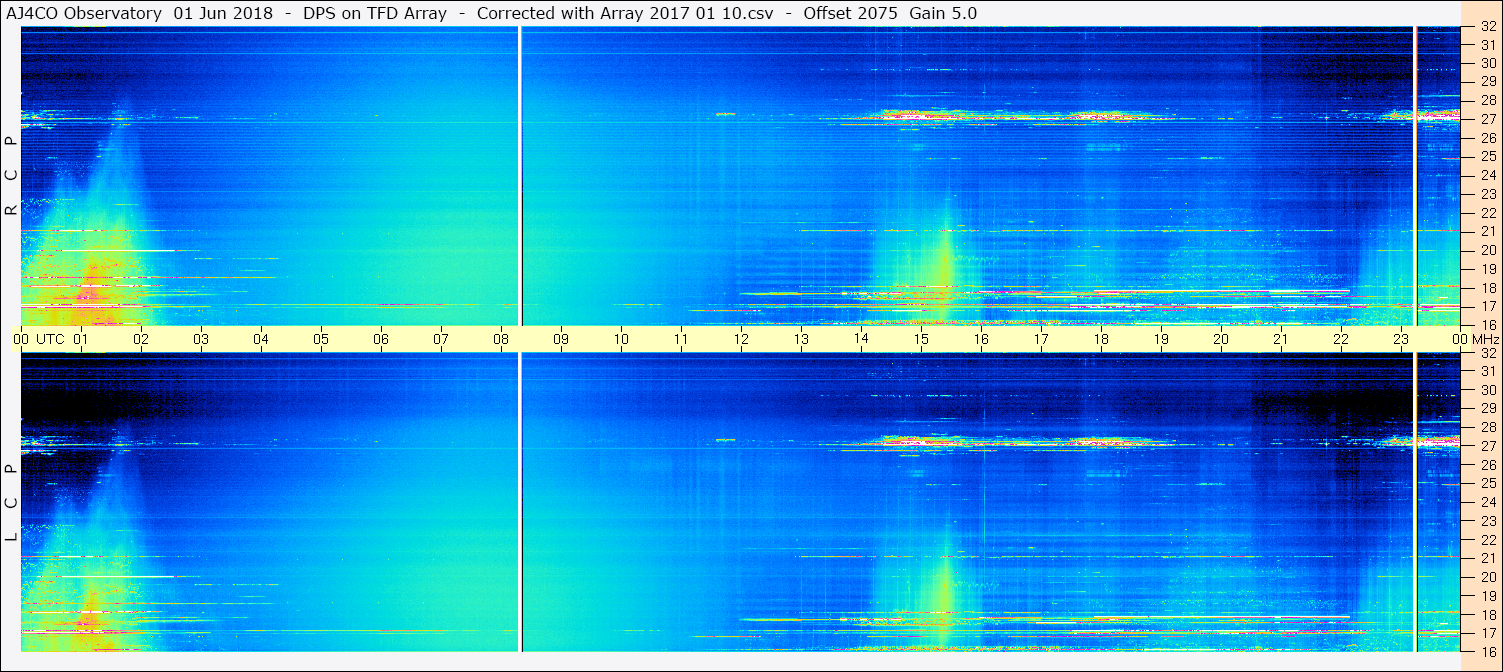Select the 10 hour tick on the time axis

pyautogui.click(x=621, y=339)
